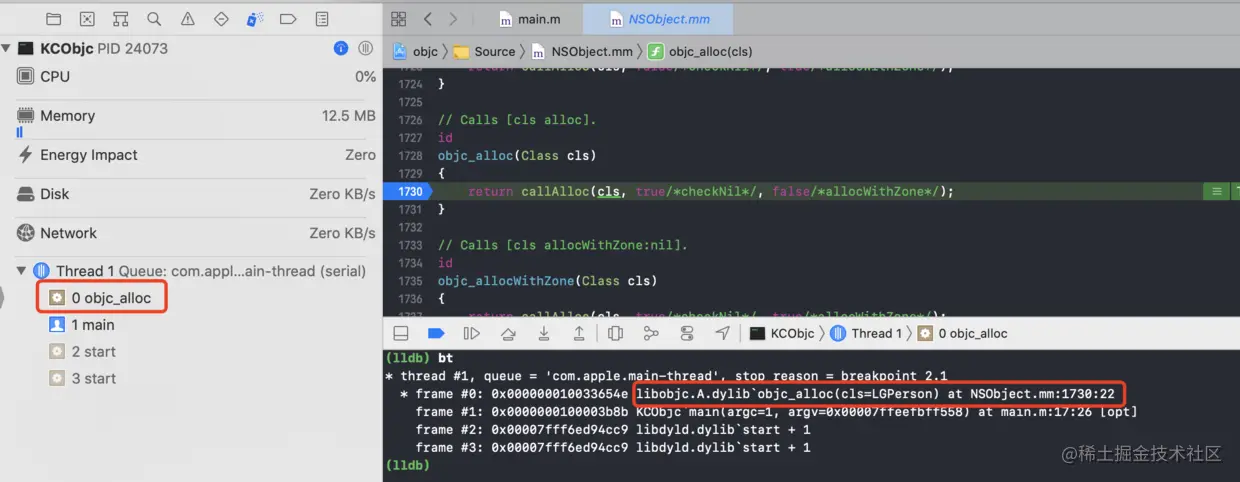Click the Step Over debug button
Viewport: 1240px width, 482px height.
click(x=508, y=333)
